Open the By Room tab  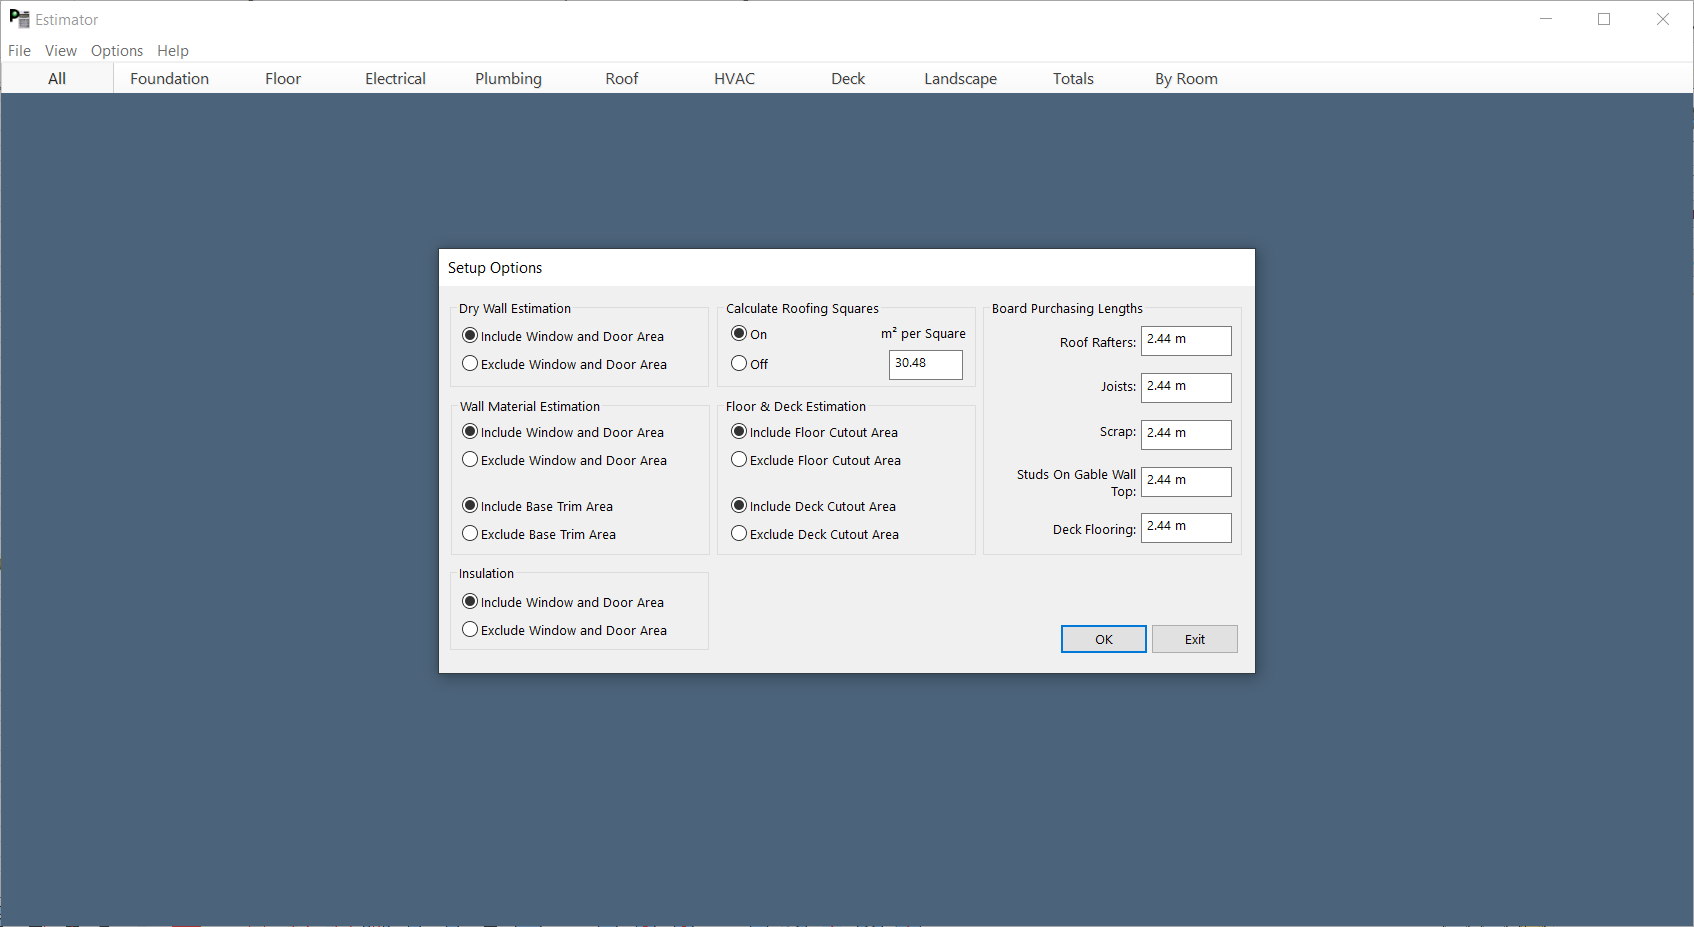click(x=1186, y=79)
